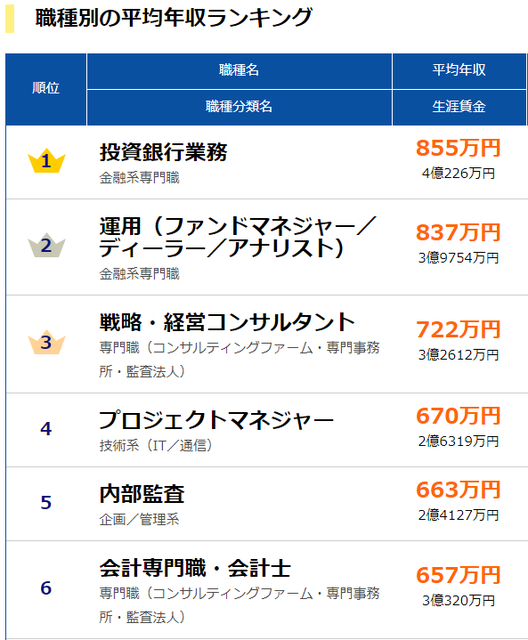Open プロジェクトマネジャー job title
528x640 pixels.
216,420
